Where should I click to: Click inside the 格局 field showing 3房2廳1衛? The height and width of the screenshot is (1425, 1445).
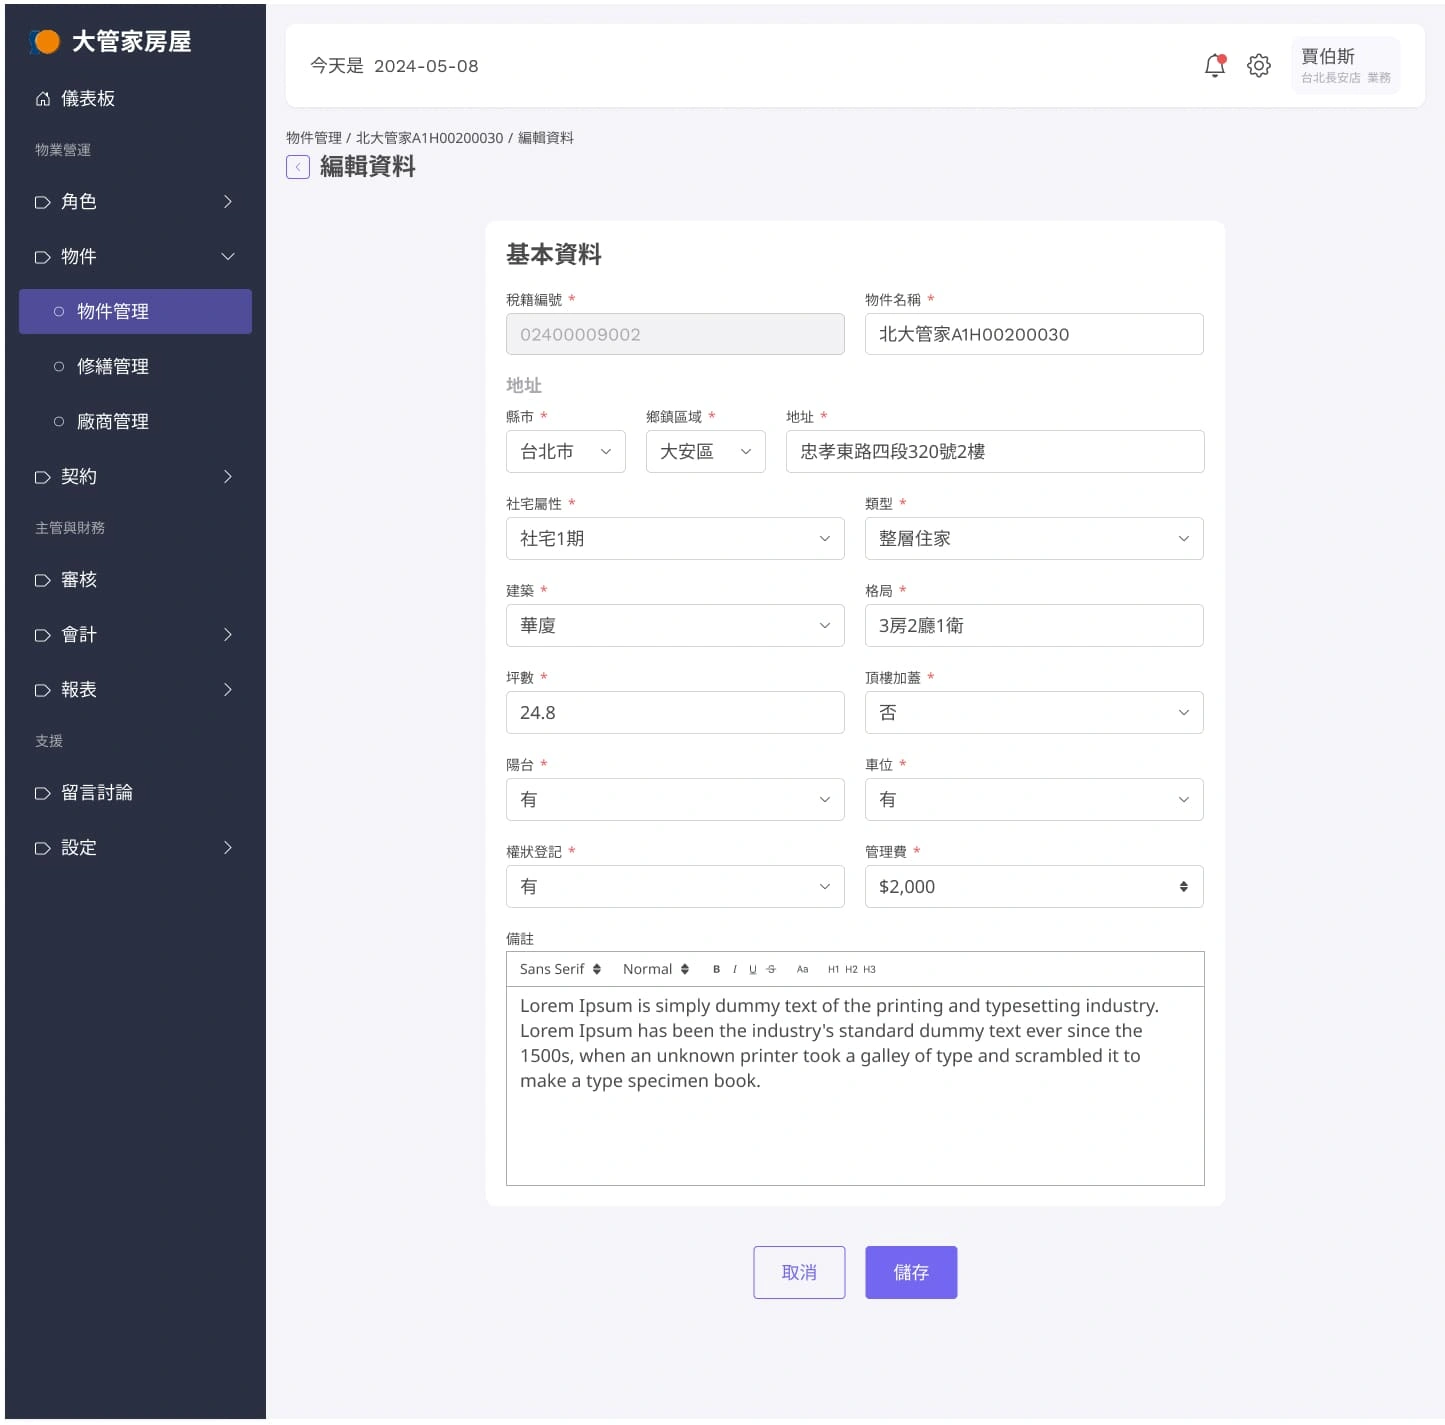pyautogui.click(x=1033, y=625)
